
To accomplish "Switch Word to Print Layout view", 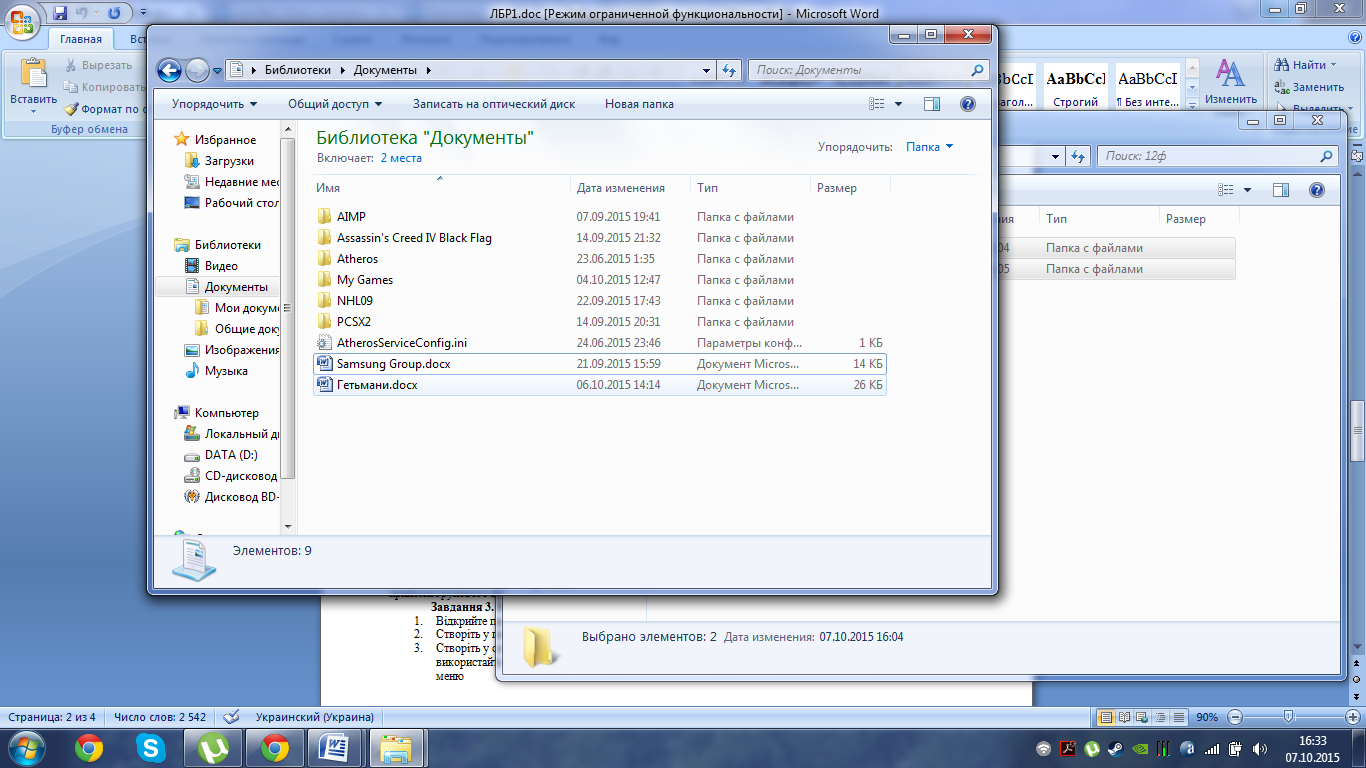I will tap(1105, 717).
